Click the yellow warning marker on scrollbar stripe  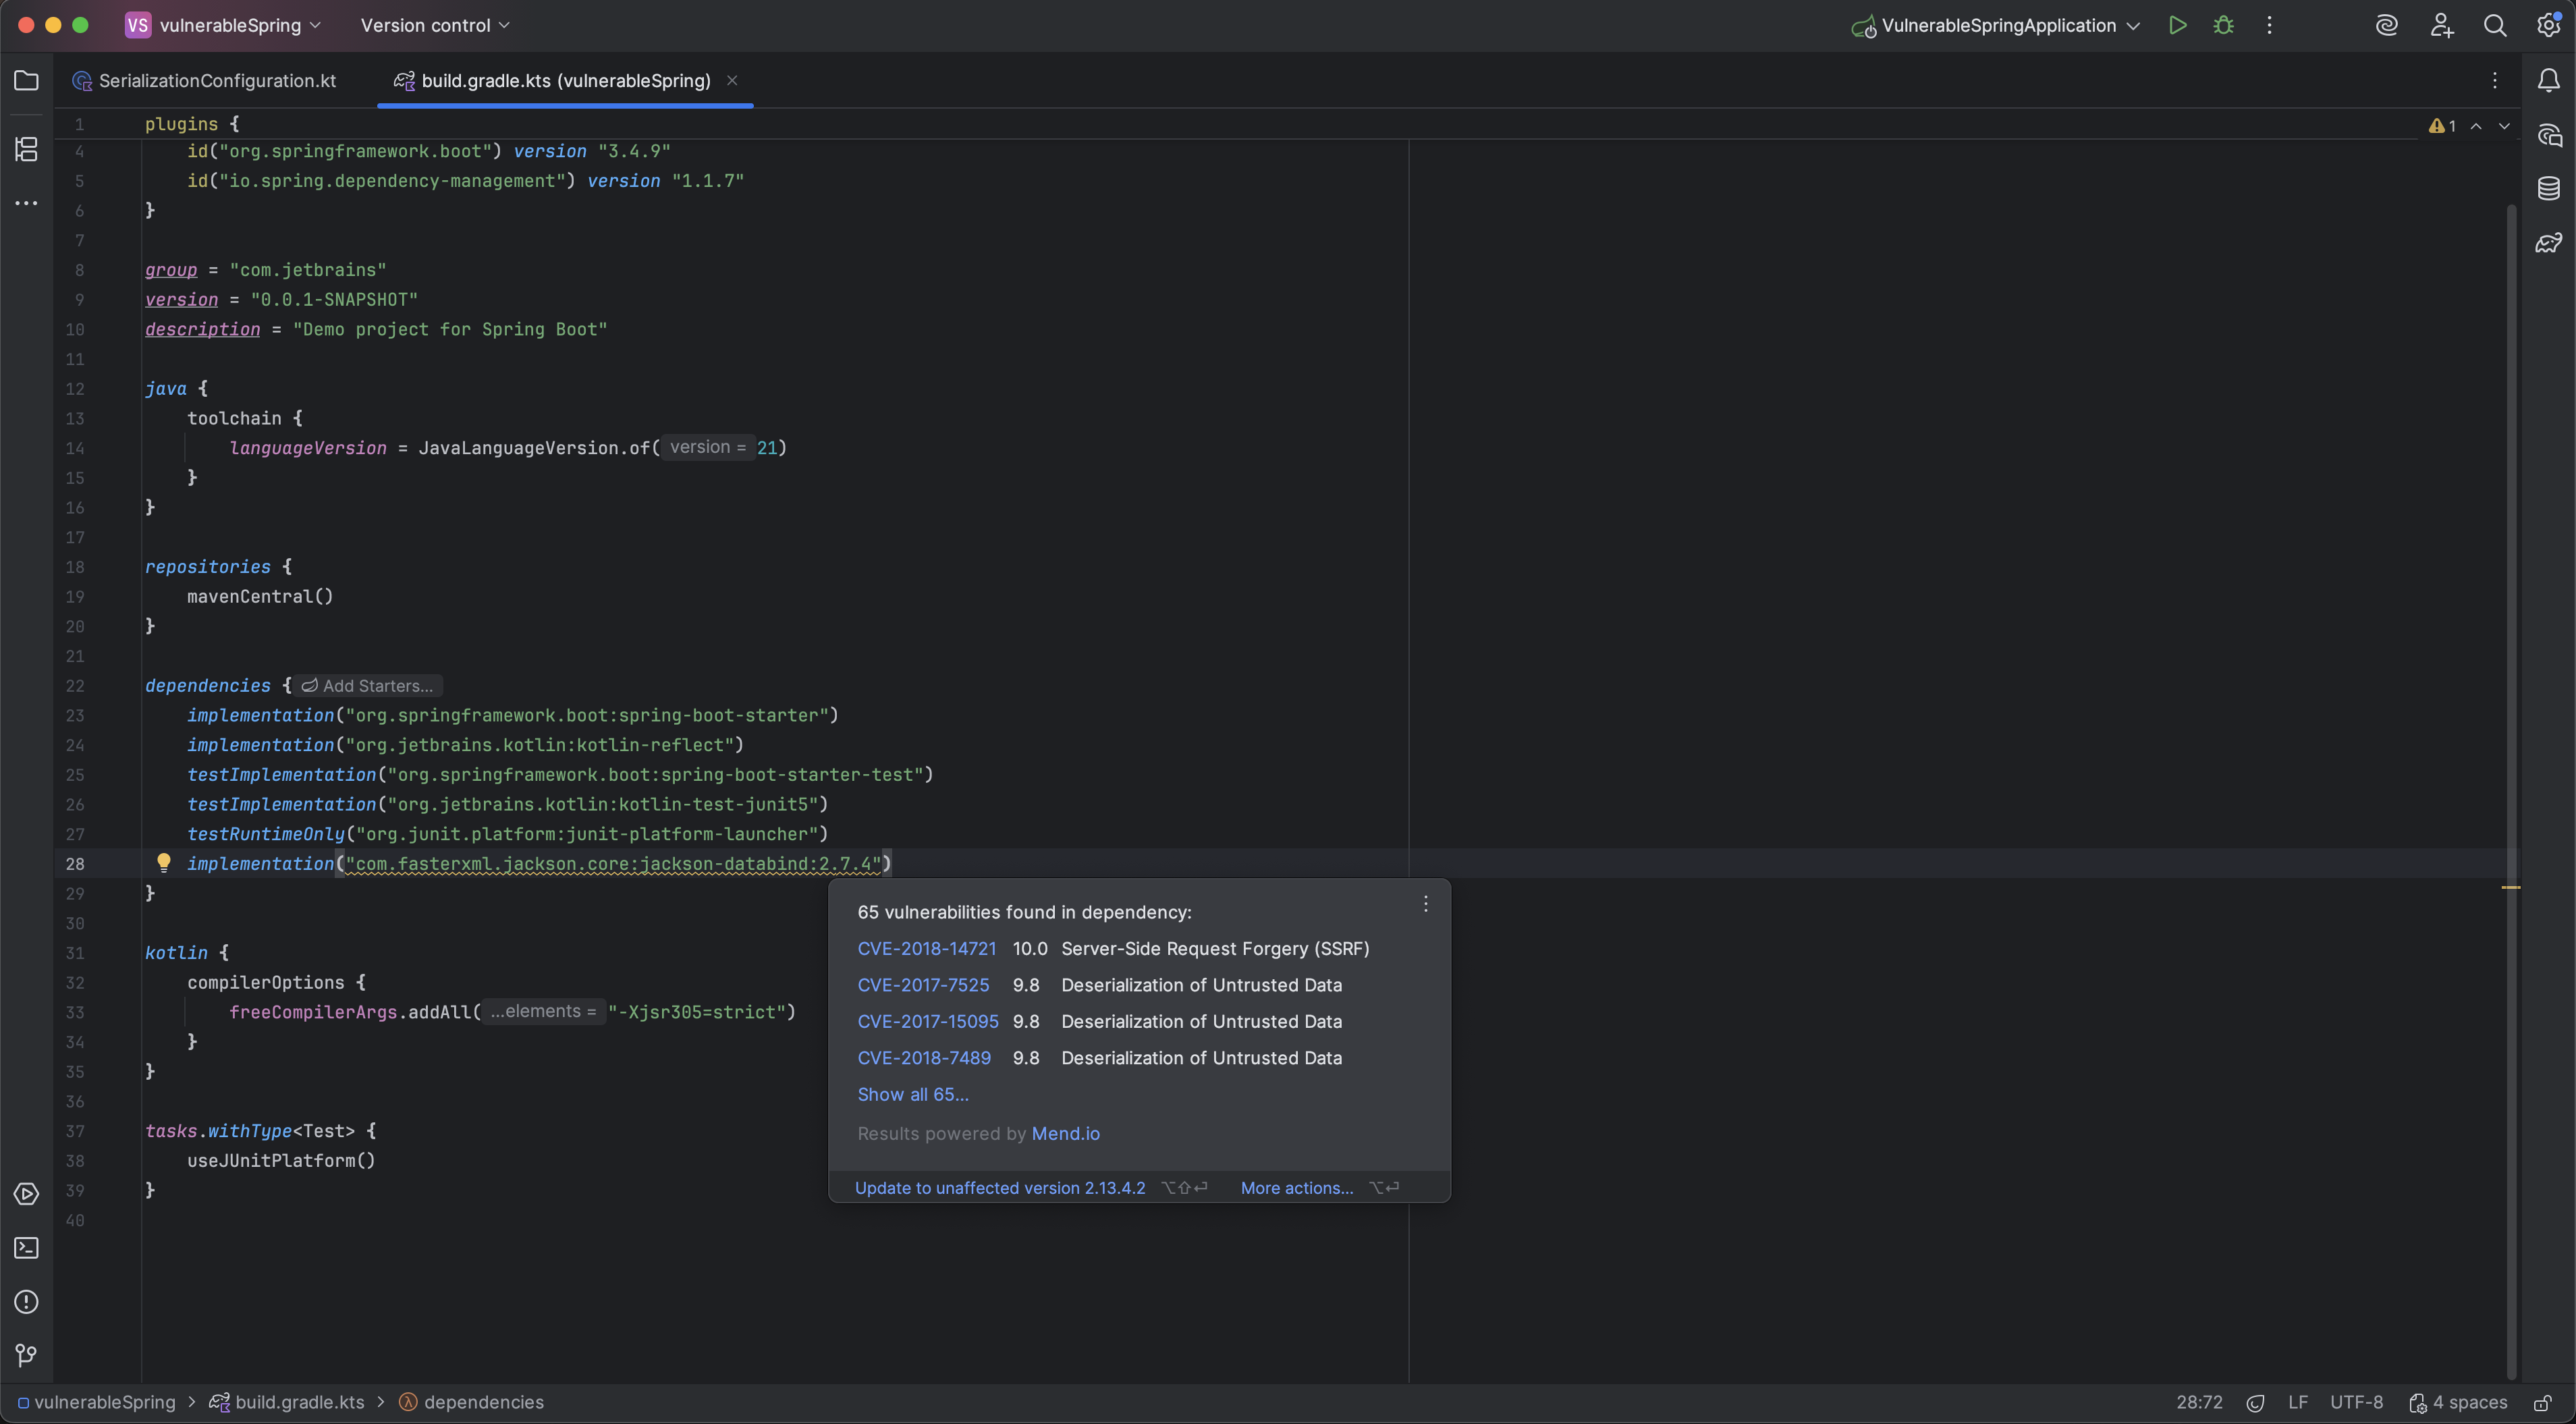pyautogui.click(x=2510, y=887)
